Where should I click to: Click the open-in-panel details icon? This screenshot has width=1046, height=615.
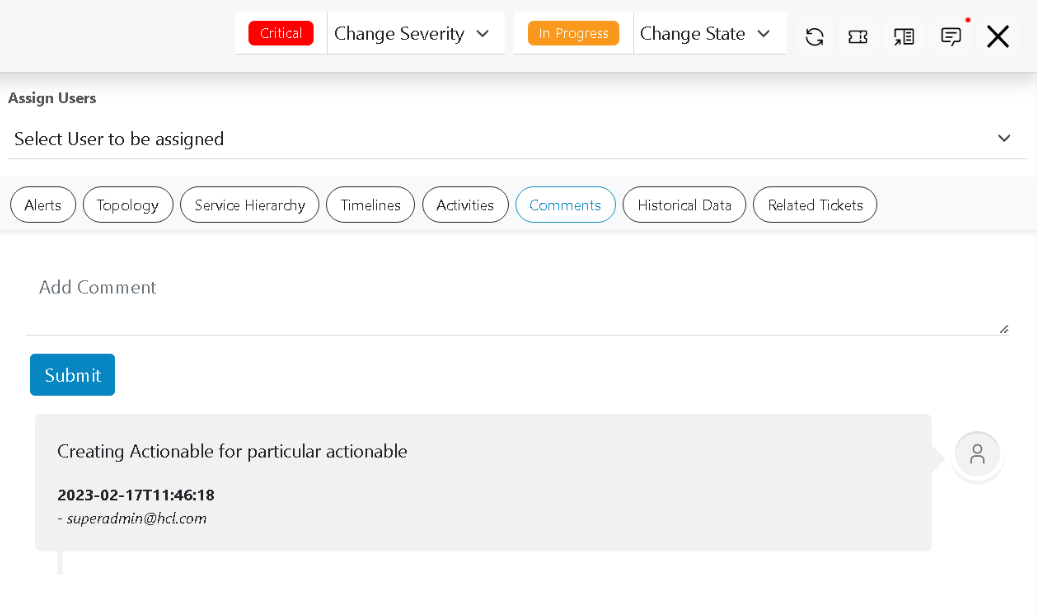coord(904,37)
